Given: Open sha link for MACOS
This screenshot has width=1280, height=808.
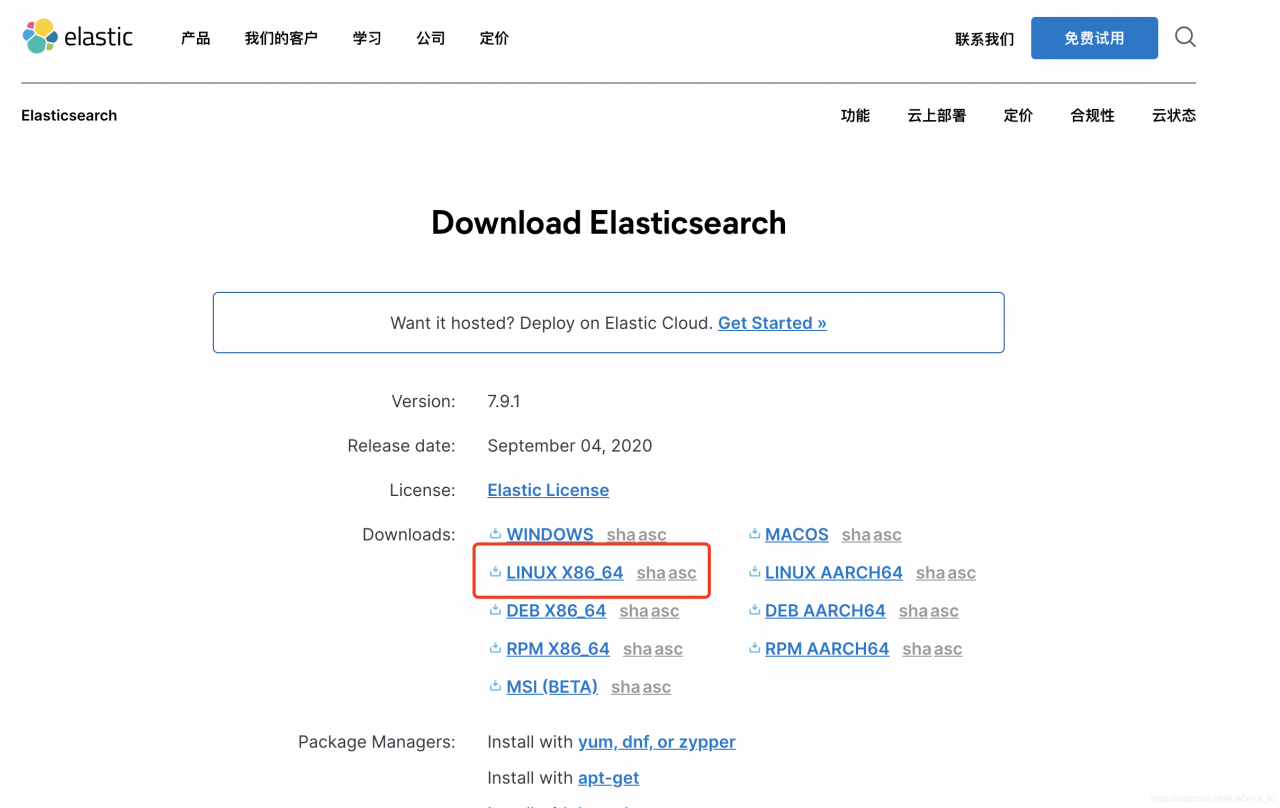Looking at the screenshot, I should point(856,535).
